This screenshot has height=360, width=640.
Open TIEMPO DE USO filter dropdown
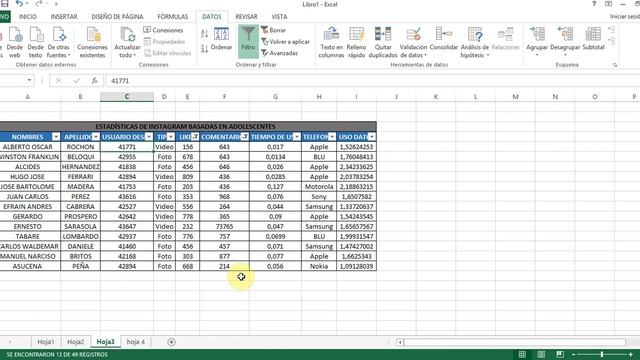tap(297, 137)
